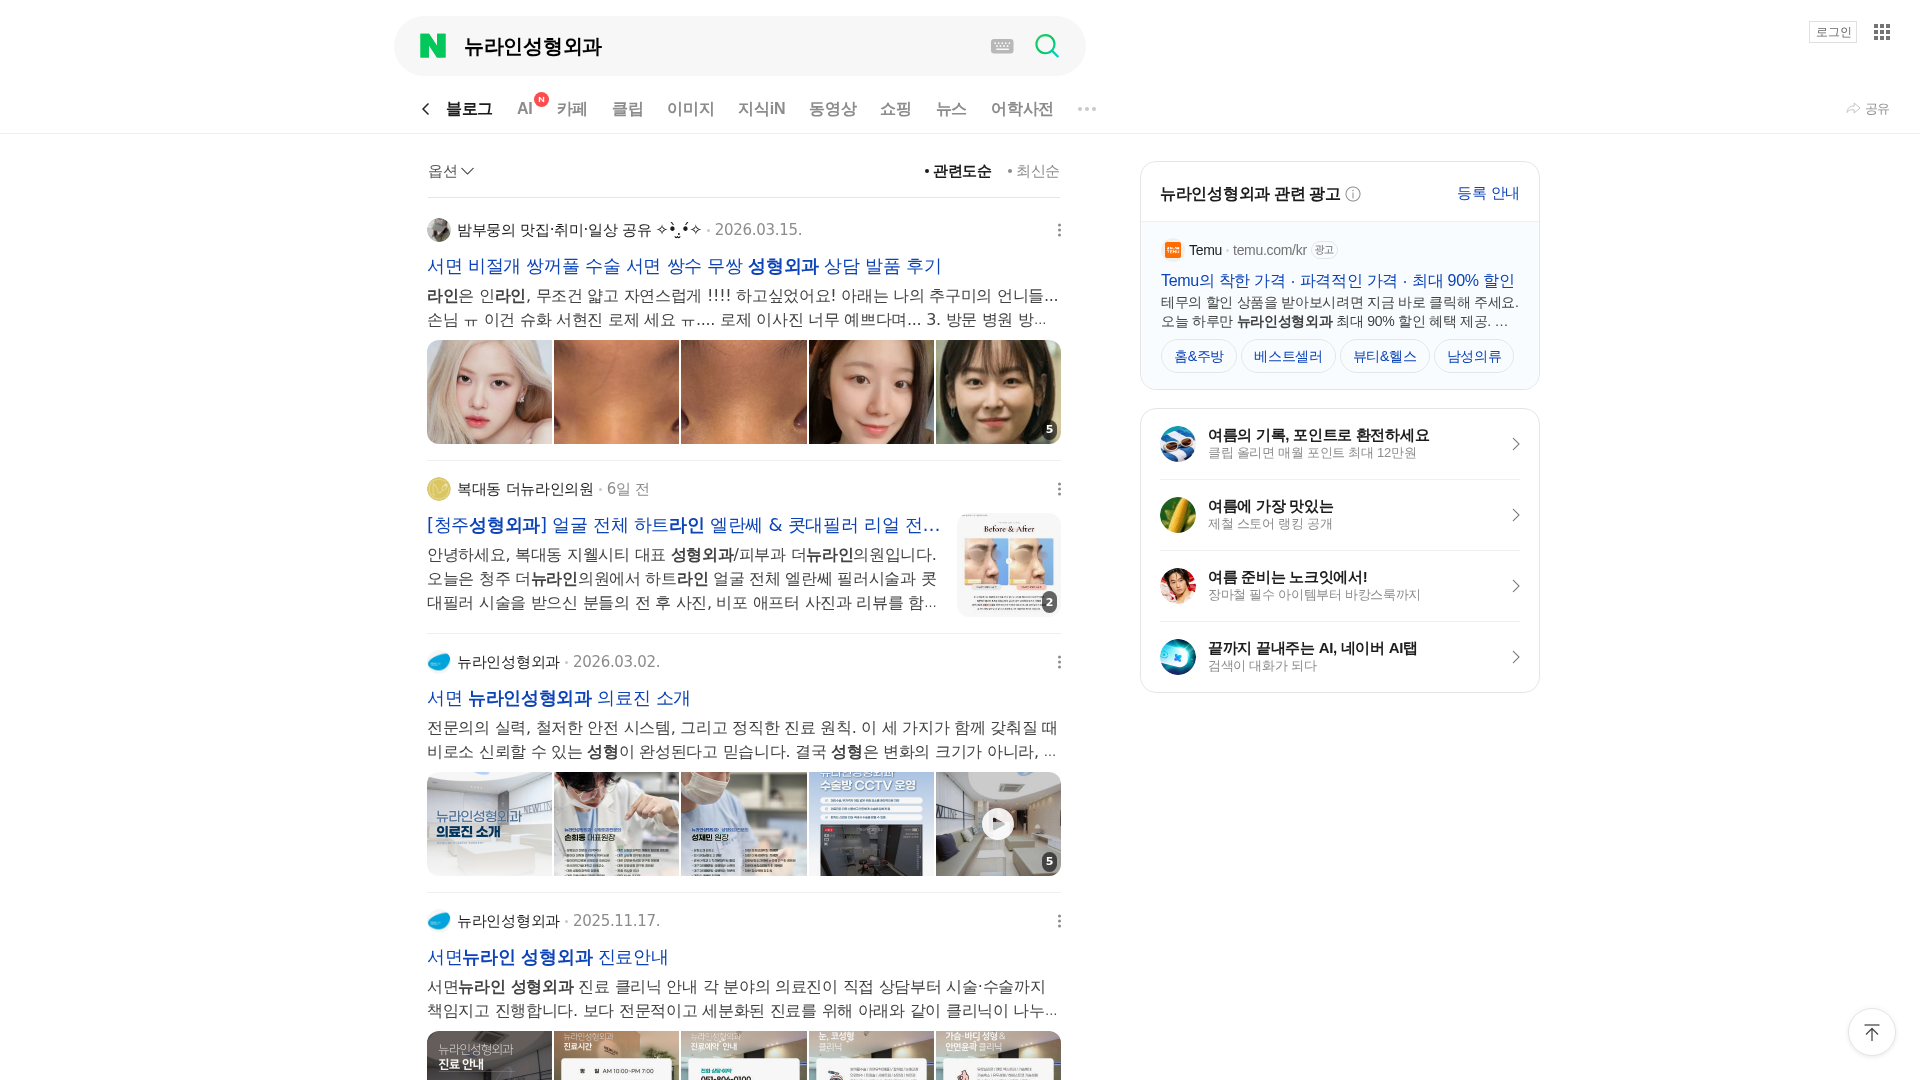The image size is (1920, 1080).
Task: Open more options for the 밤부몽 post
Action: point(1059,230)
